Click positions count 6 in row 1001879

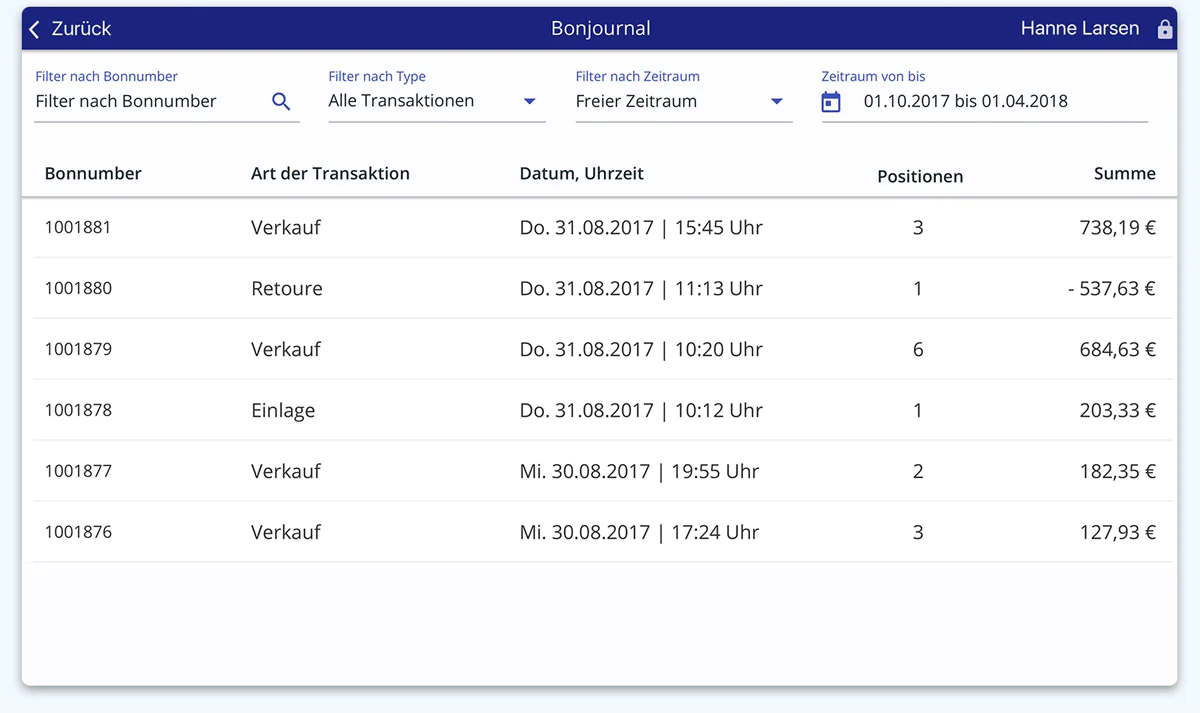click(x=918, y=350)
